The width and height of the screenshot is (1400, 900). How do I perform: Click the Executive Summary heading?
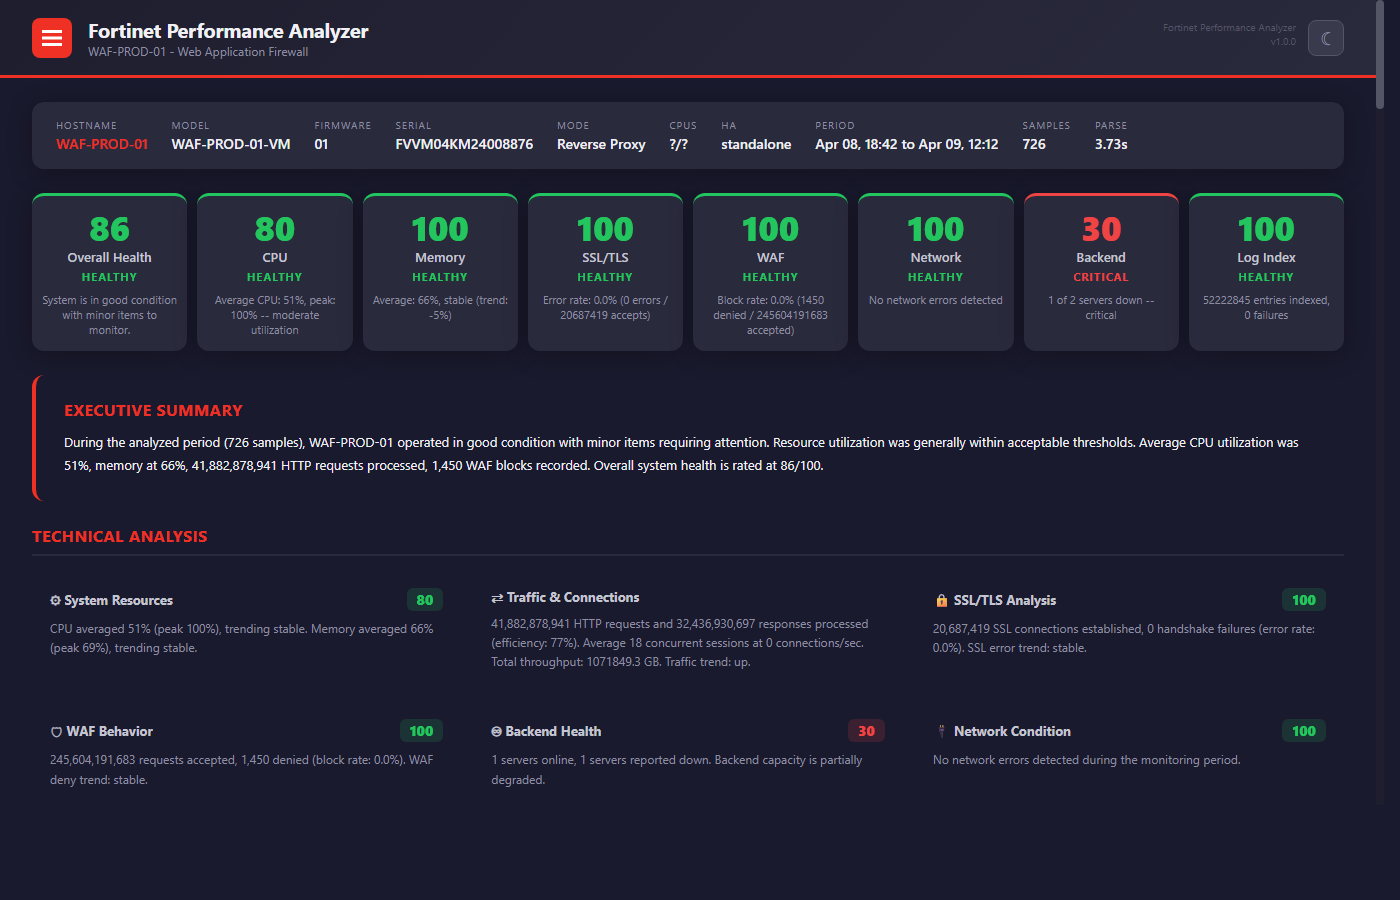pos(153,410)
